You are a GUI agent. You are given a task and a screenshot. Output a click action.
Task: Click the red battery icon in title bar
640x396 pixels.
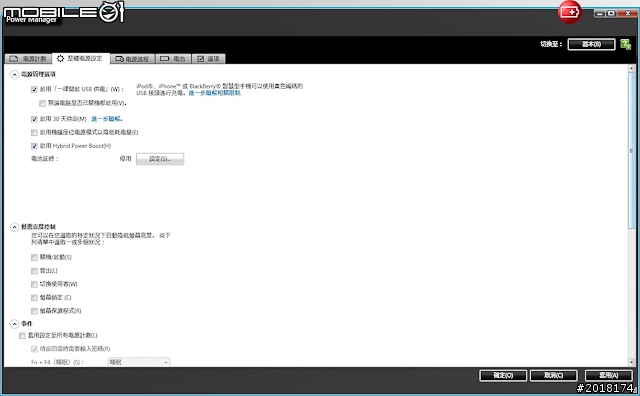click(570, 12)
